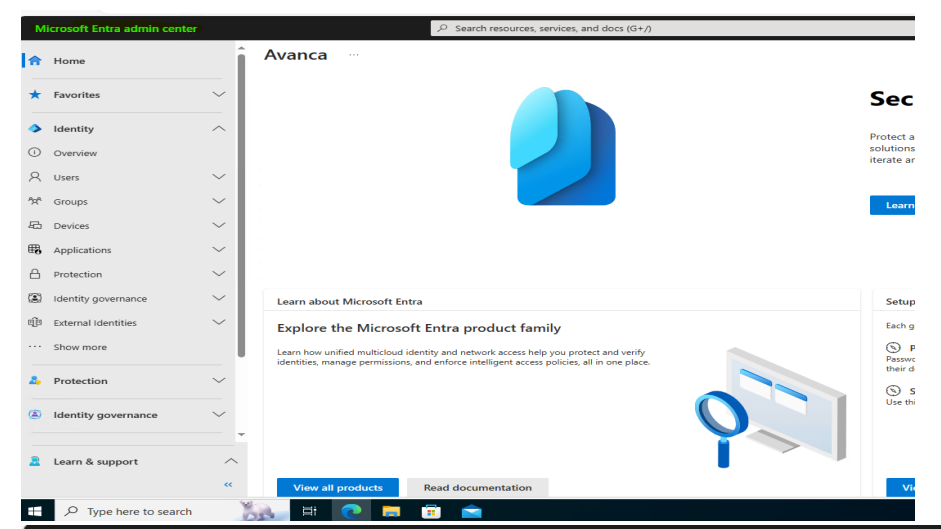Screen dimensions: 941x529
Task: Click Learn about Microsoft Entra card title
Action: [x=349, y=301]
